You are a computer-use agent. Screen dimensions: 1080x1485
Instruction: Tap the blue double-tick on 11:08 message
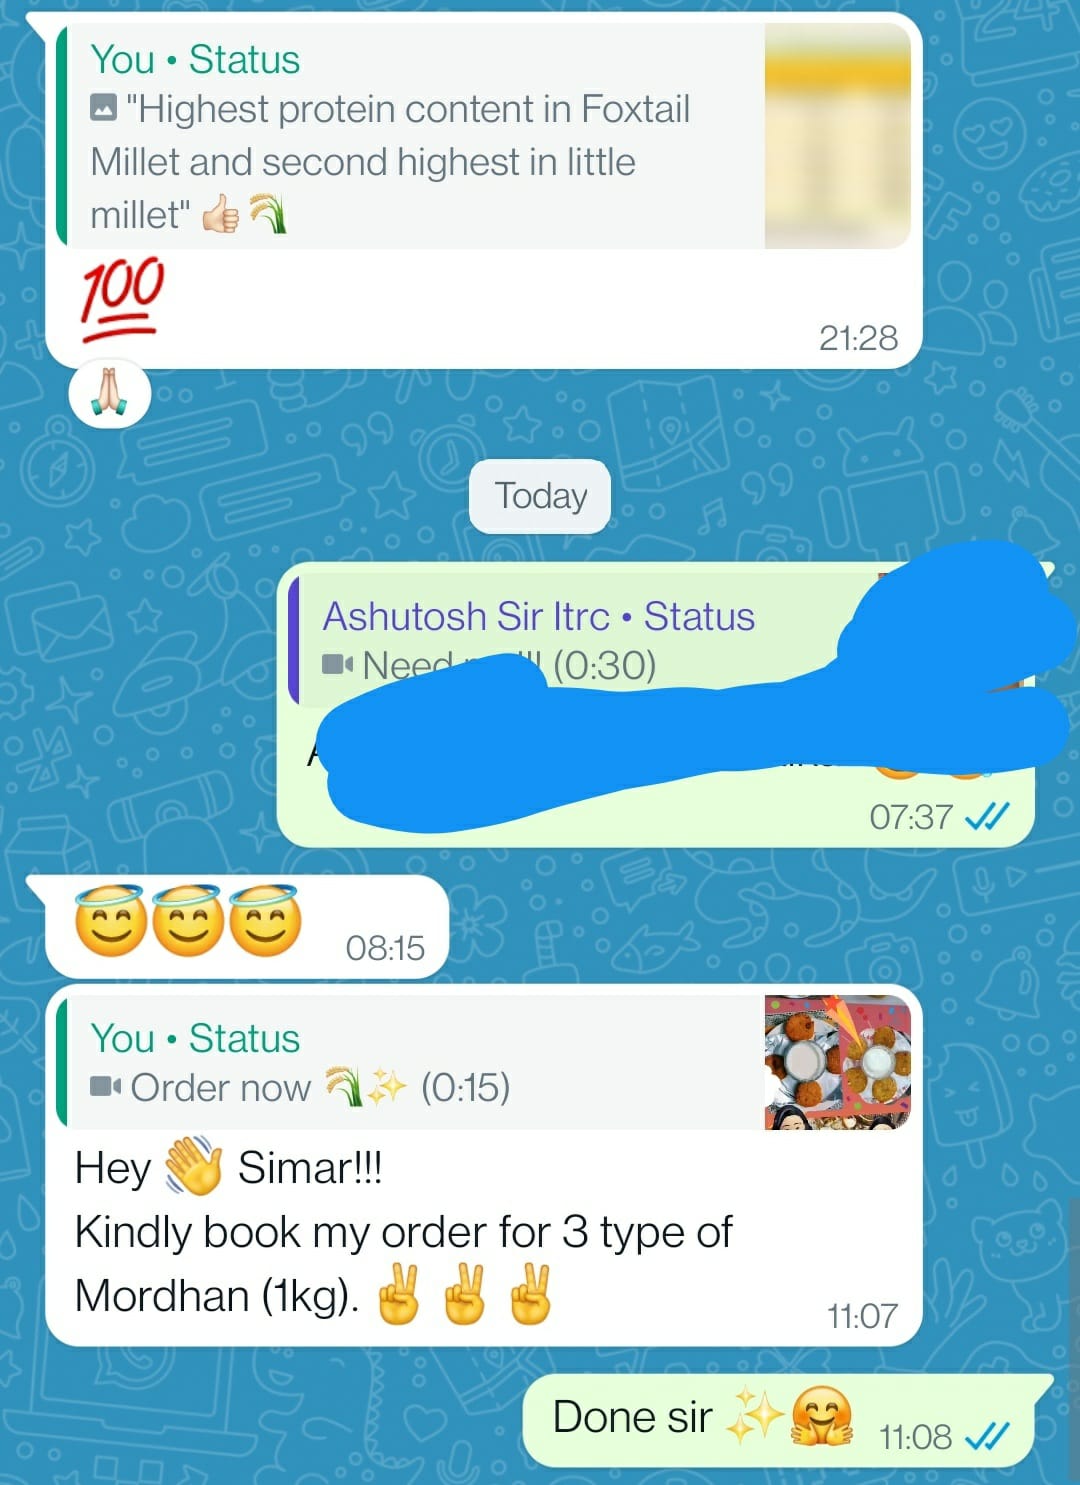coord(987,1437)
